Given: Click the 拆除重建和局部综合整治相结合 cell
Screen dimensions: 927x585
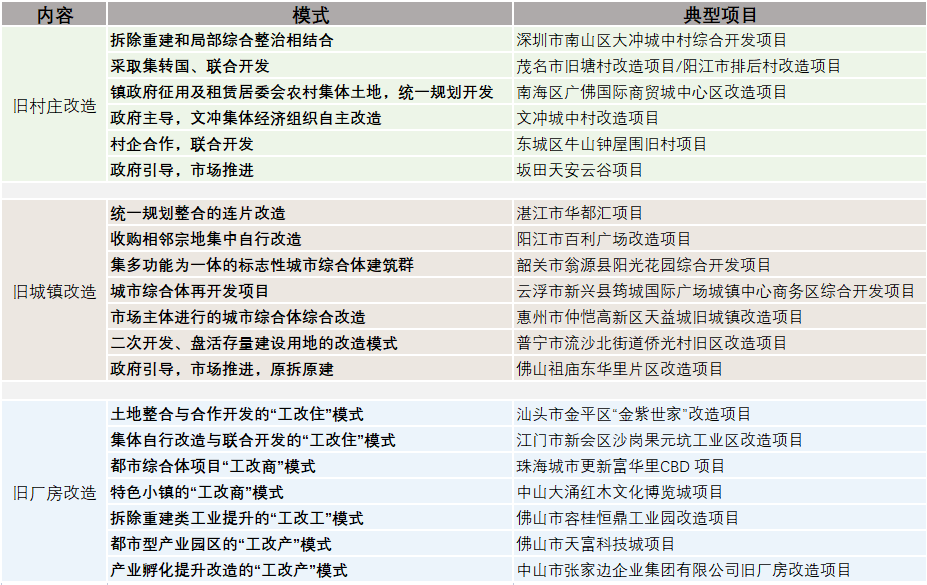Looking at the screenshot, I should coord(222,41).
